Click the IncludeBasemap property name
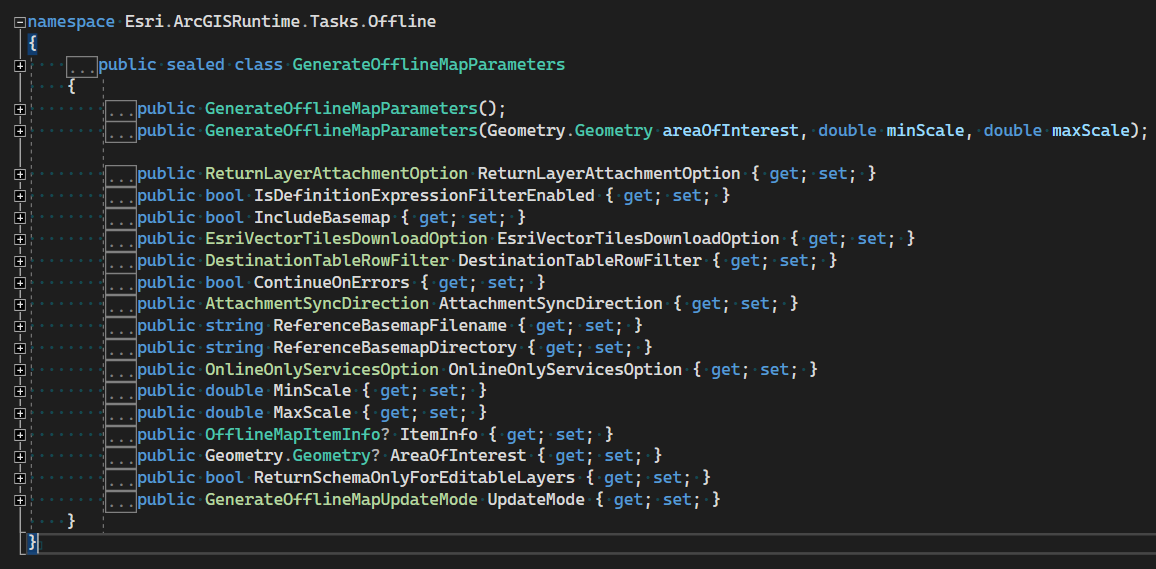1156x569 pixels. point(321,218)
